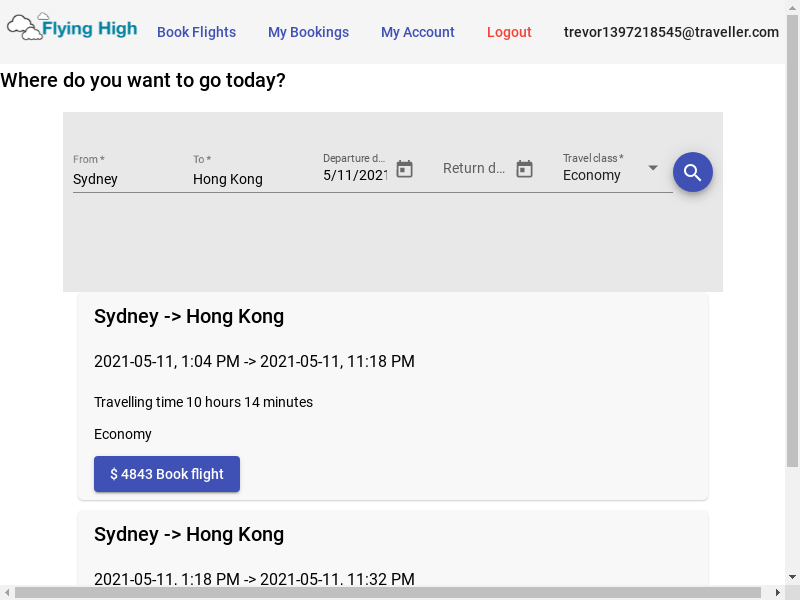Screen dimensions: 800x600
Task: Expand the Travel class dropdown arrow
Action: click(653, 167)
